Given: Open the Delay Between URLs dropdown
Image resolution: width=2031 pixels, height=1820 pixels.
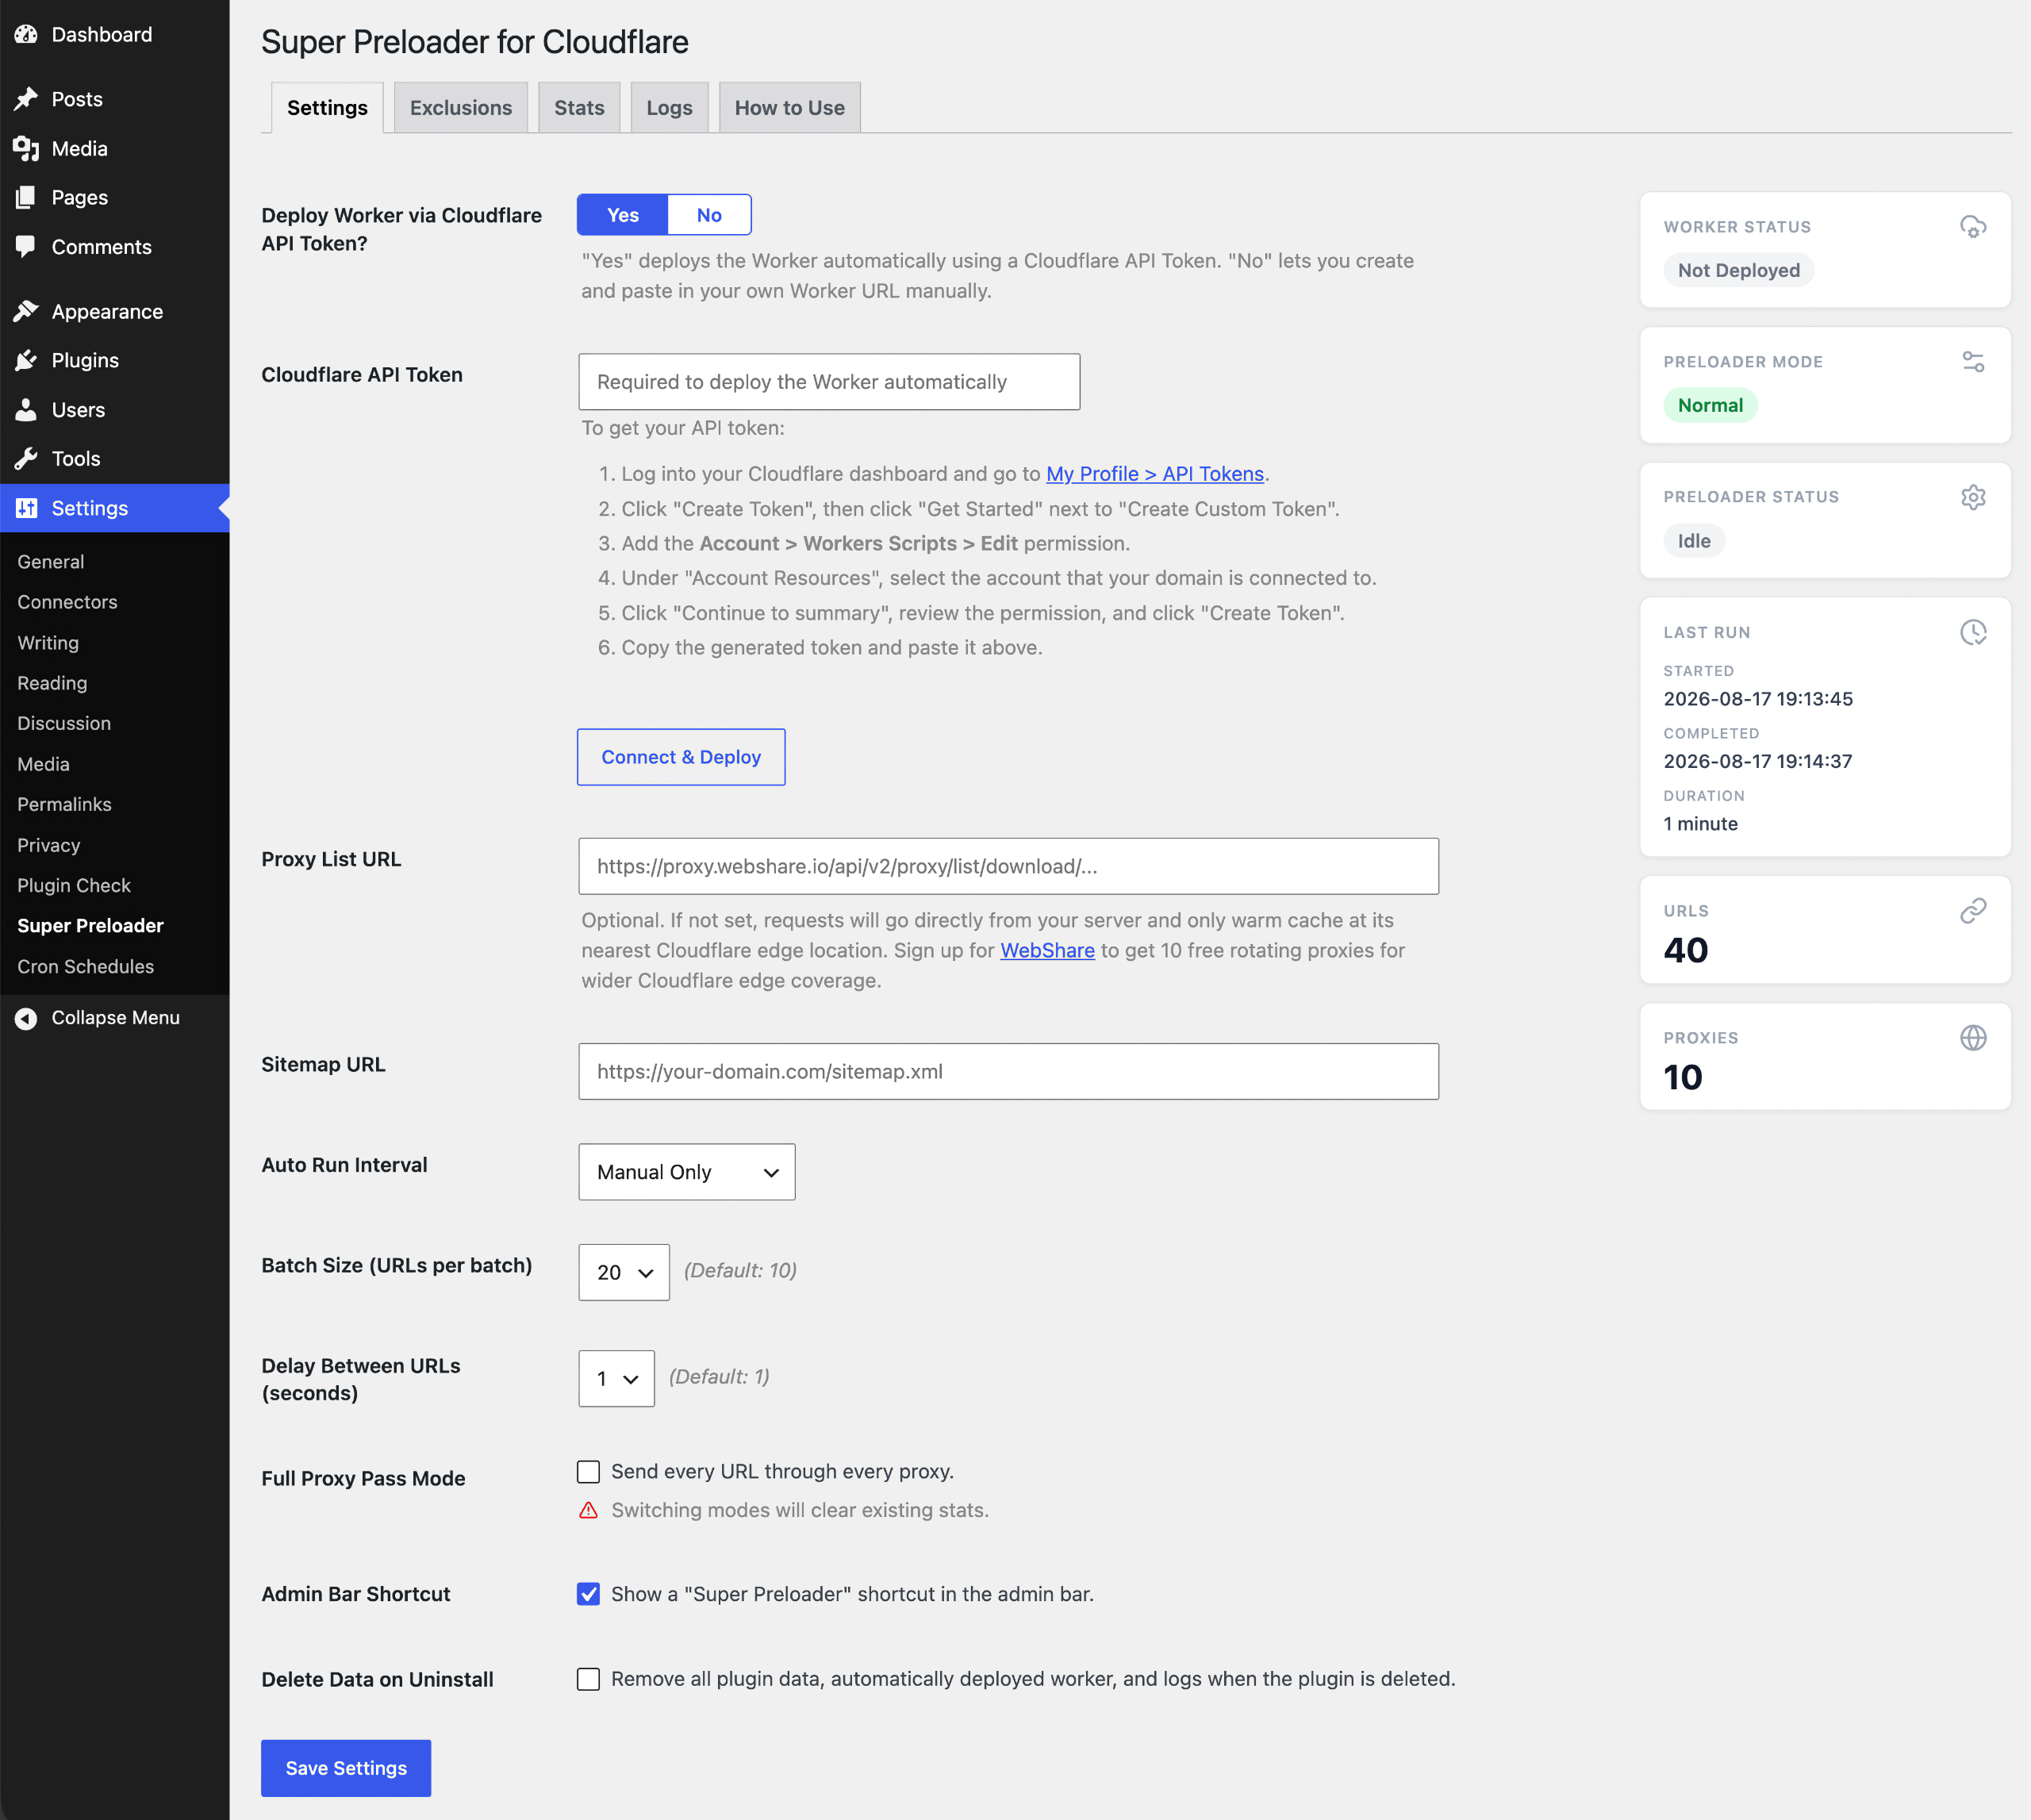Looking at the screenshot, I should click(x=616, y=1379).
